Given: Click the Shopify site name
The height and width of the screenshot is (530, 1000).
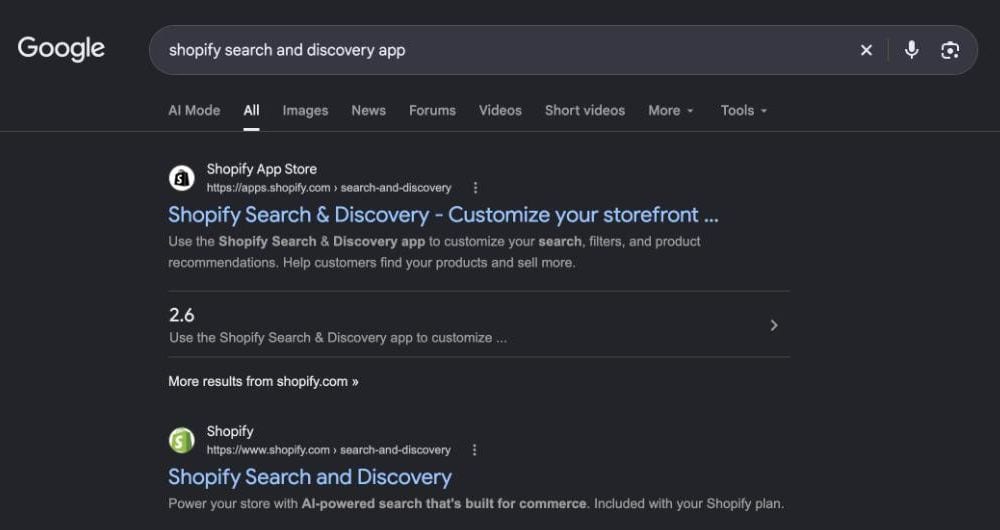Looking at the screenshot, I should [230, 431].
